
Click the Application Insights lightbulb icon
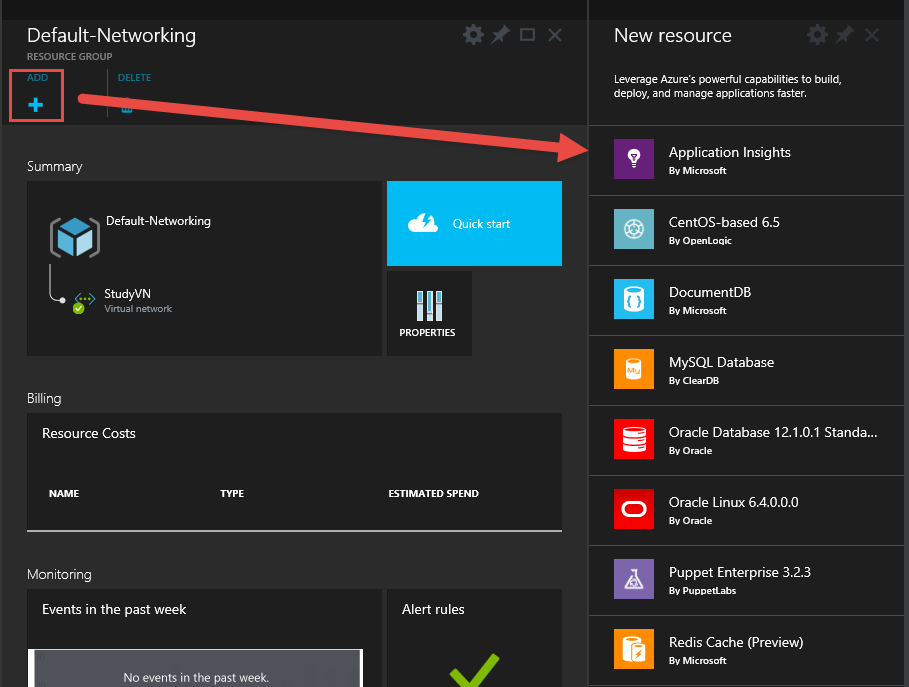[x=634, y=159]
